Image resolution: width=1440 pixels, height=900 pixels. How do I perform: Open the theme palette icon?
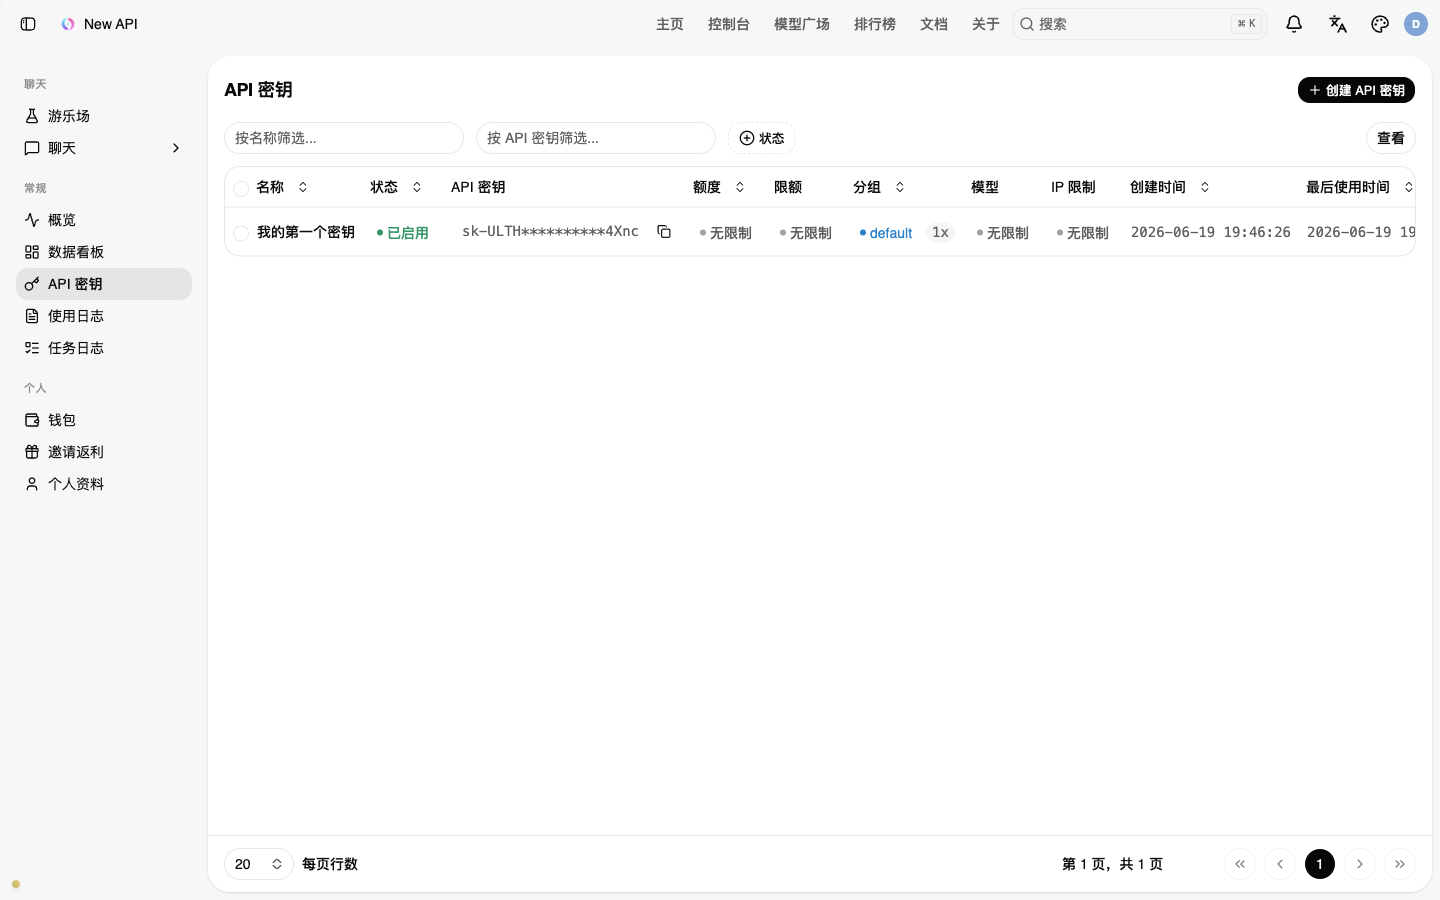tap(1380, 24)
